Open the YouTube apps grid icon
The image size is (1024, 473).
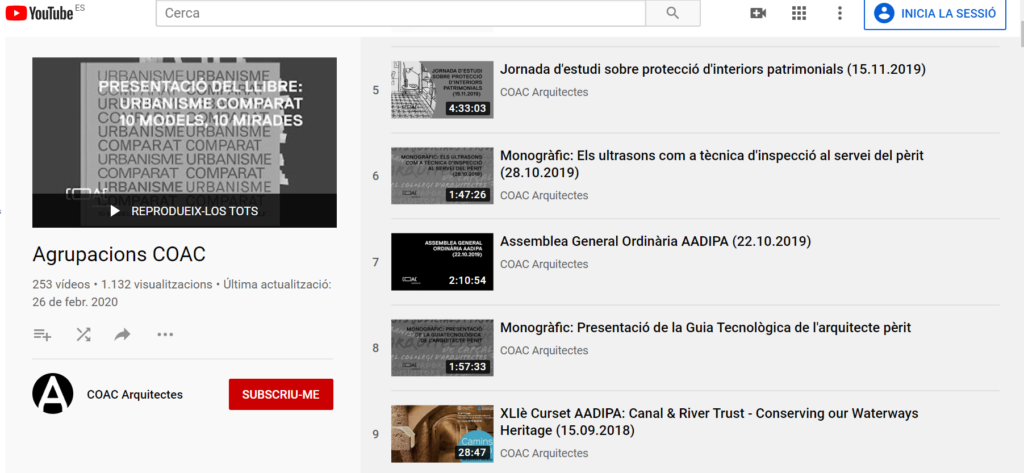[798, 13]
